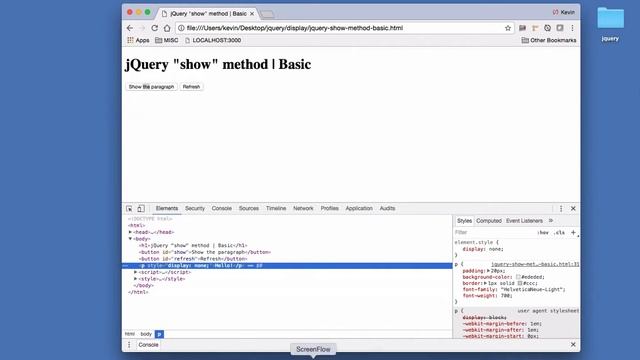The width and height of the screenshot is (640, 360).
Task: Open the #ccc border color swatch
Action: [x=520, y=283]
